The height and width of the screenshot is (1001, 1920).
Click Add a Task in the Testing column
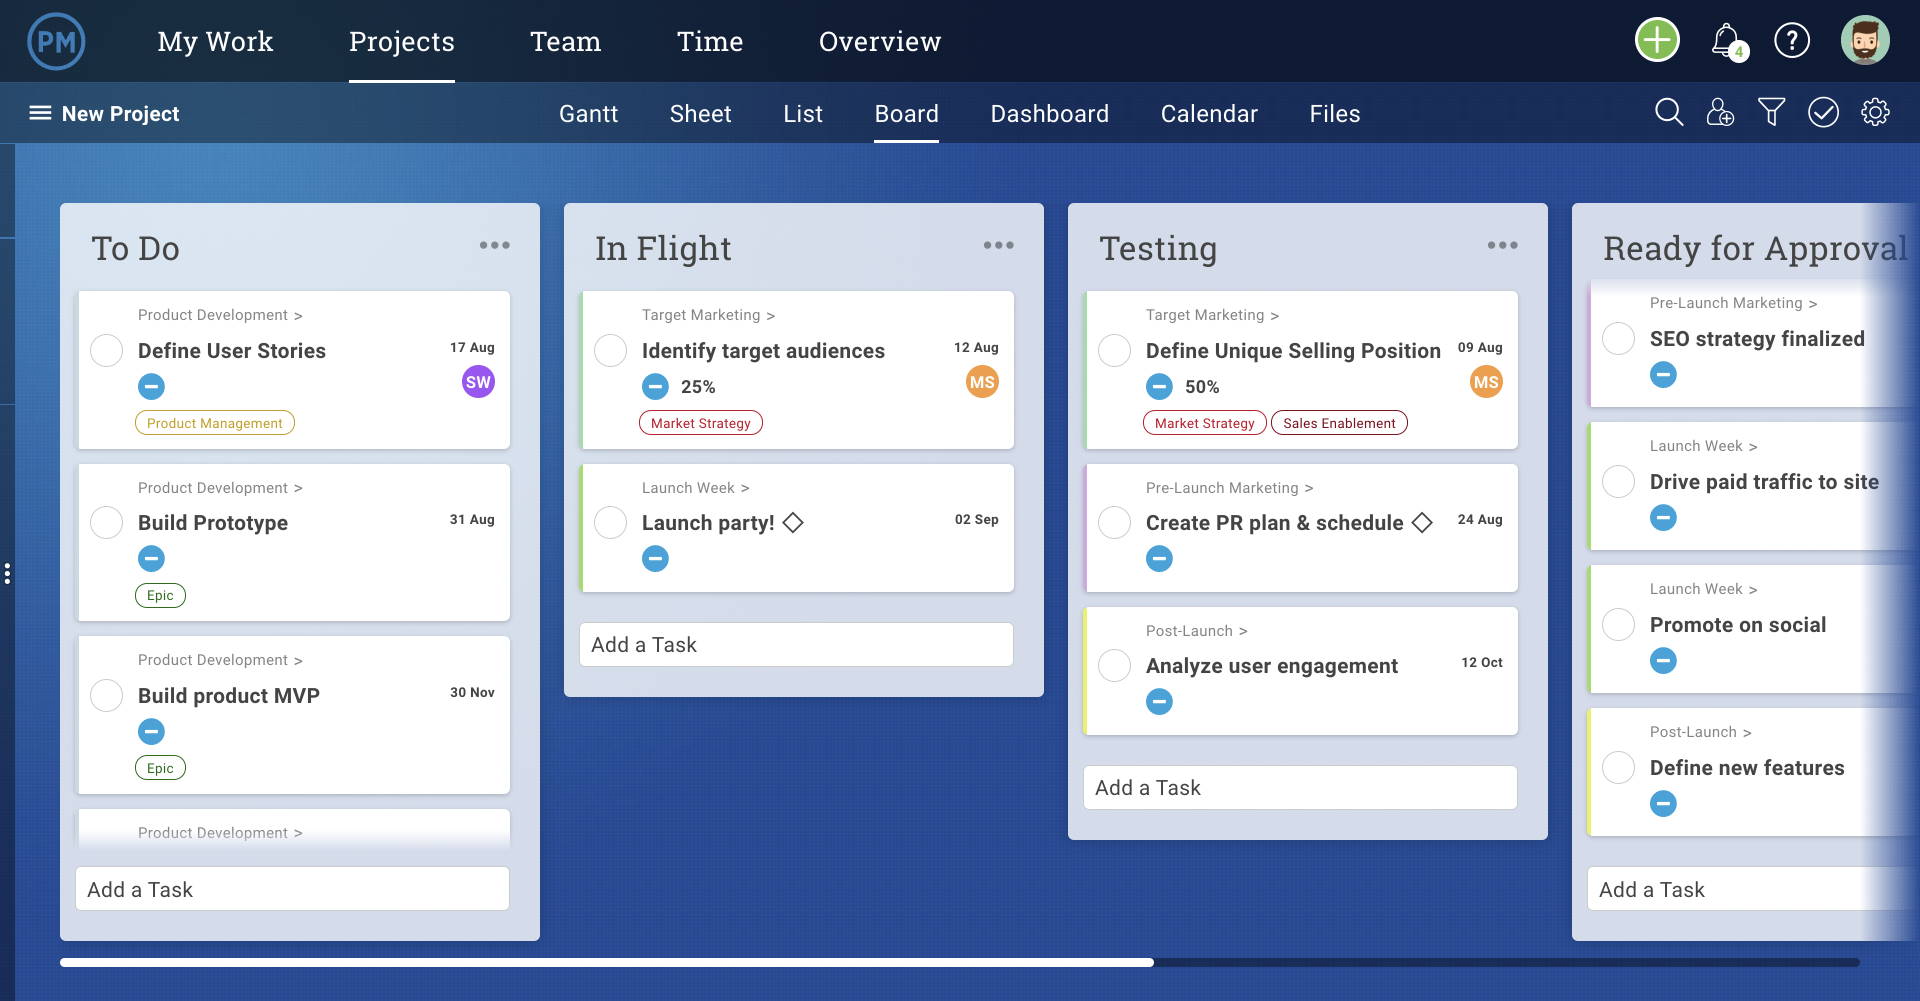point(1299,787)
